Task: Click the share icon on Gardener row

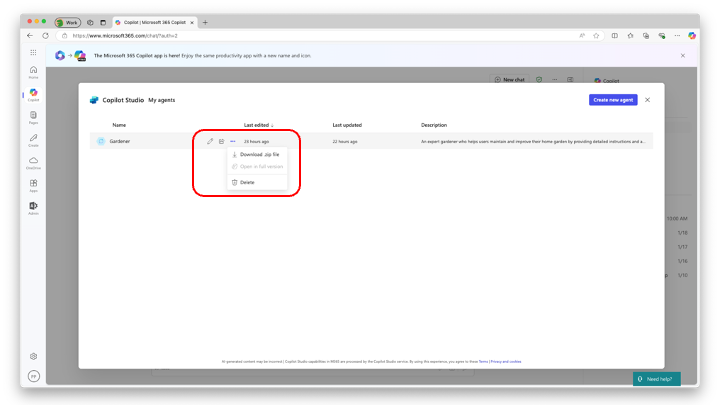Action: pyautogui.click(x=221, y=141)
